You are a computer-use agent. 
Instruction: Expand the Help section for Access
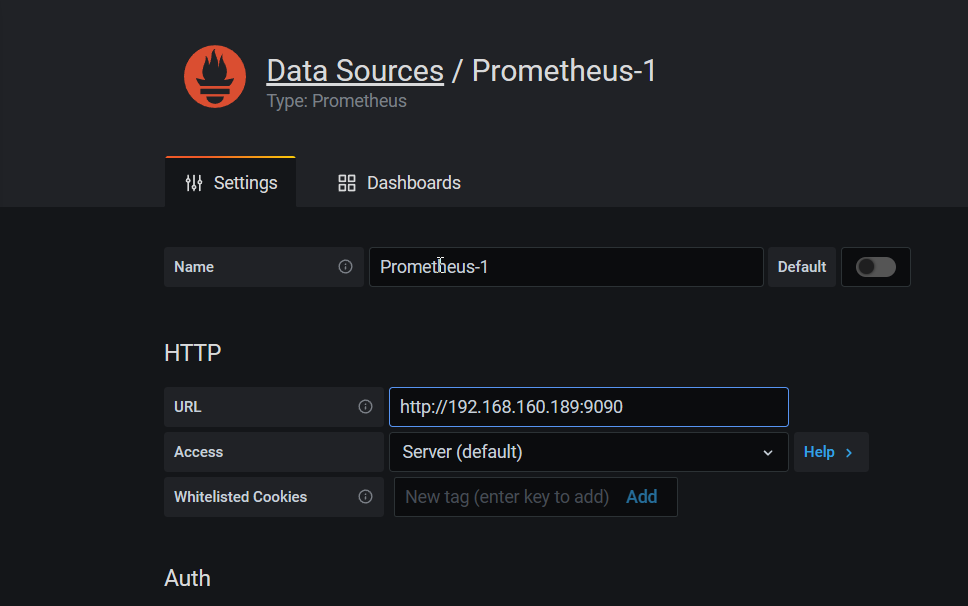tap(831, 452)
